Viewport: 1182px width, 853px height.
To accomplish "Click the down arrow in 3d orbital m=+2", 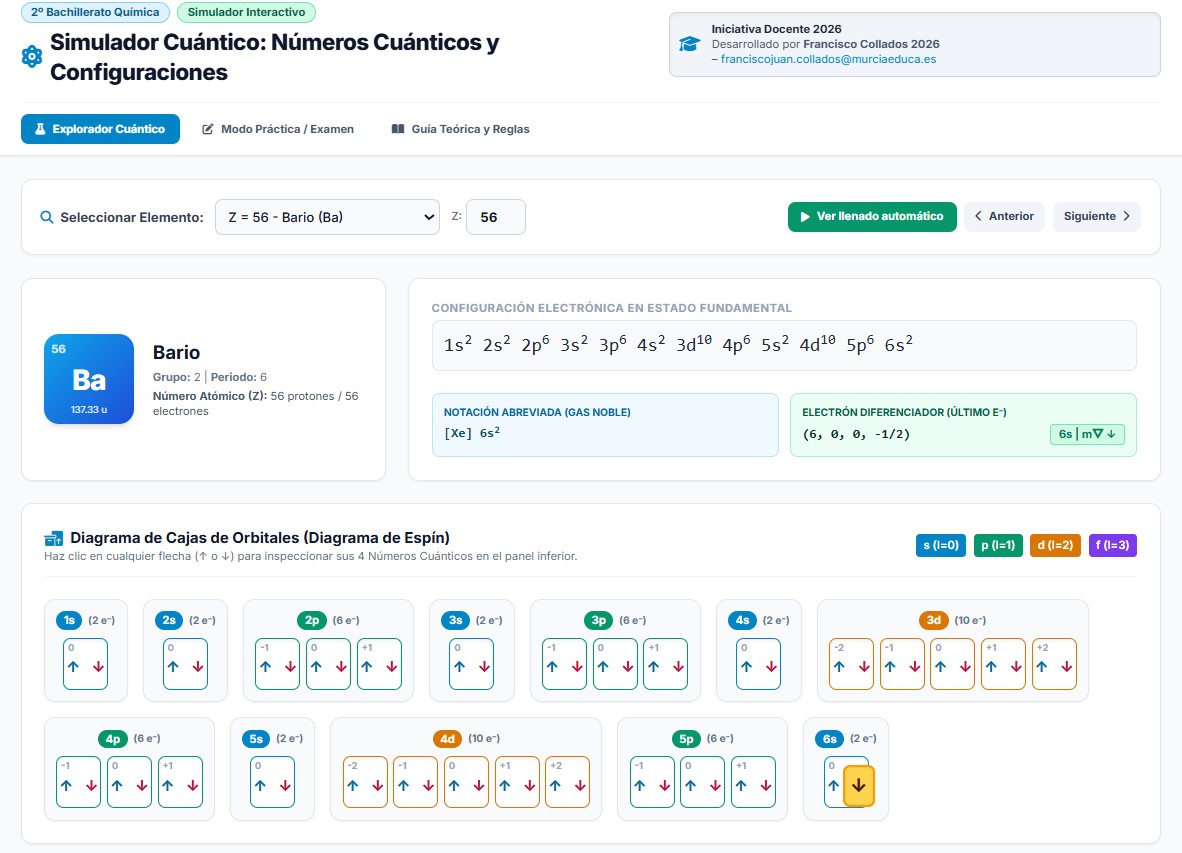I will [x=1067, y=666].
